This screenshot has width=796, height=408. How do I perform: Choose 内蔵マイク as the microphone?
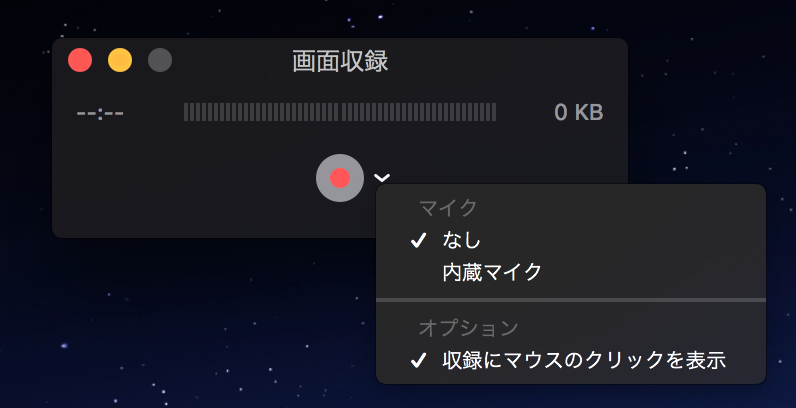click(x=571, y=273)
